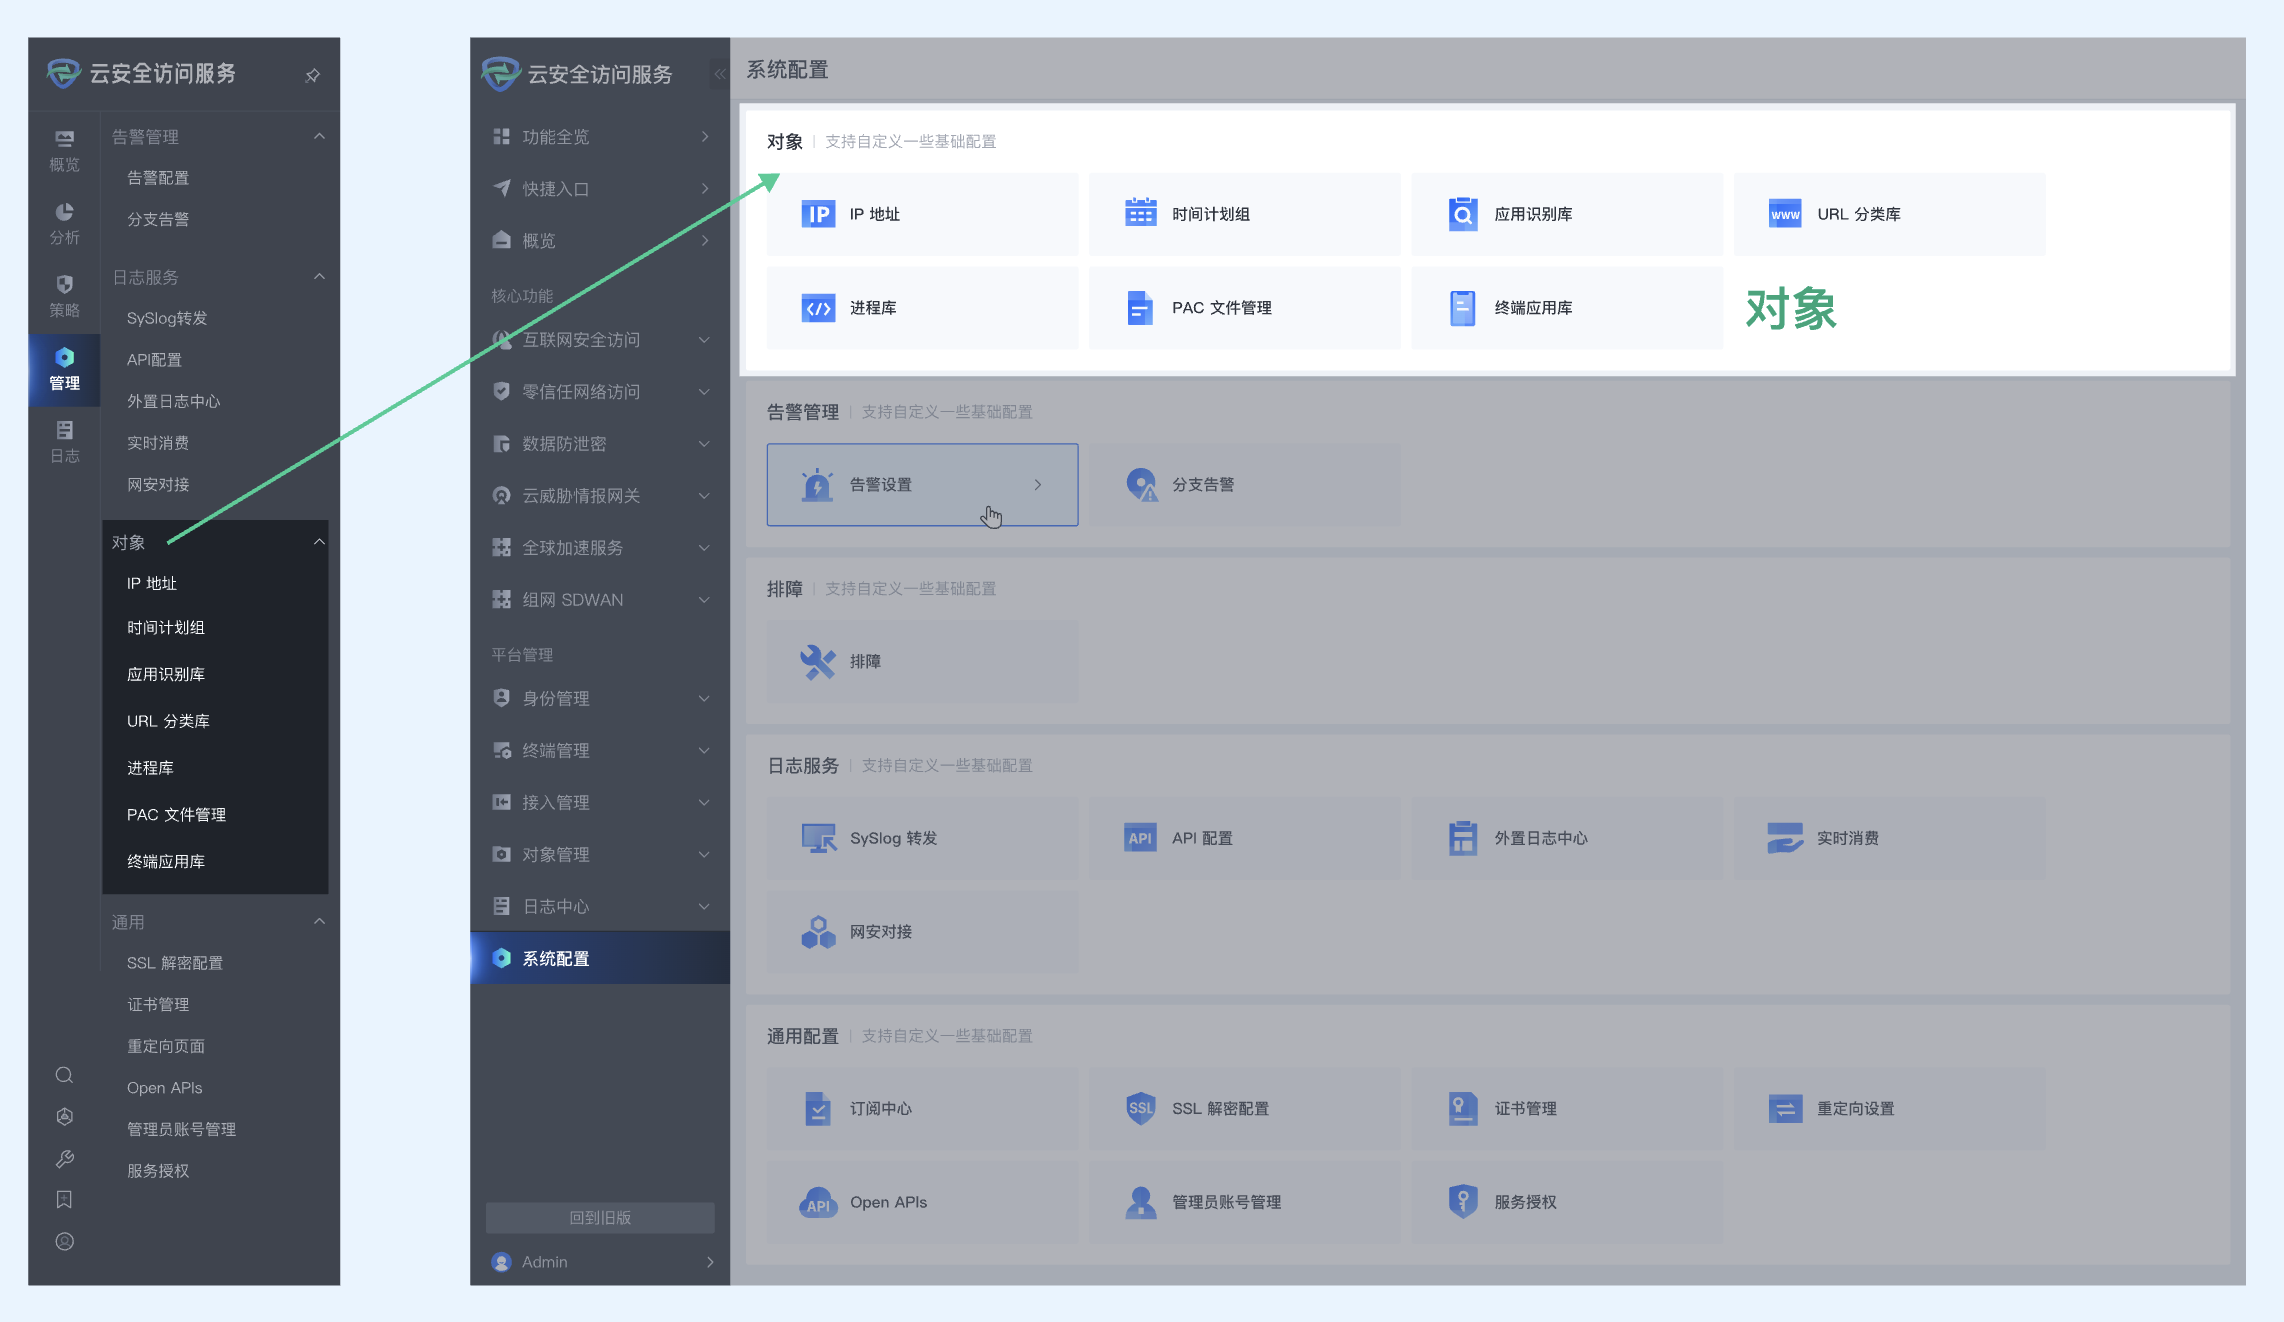Screen dimensions: 2284x1322
Task: Click the 回到旧版 button
Action: click(600, 1217)
